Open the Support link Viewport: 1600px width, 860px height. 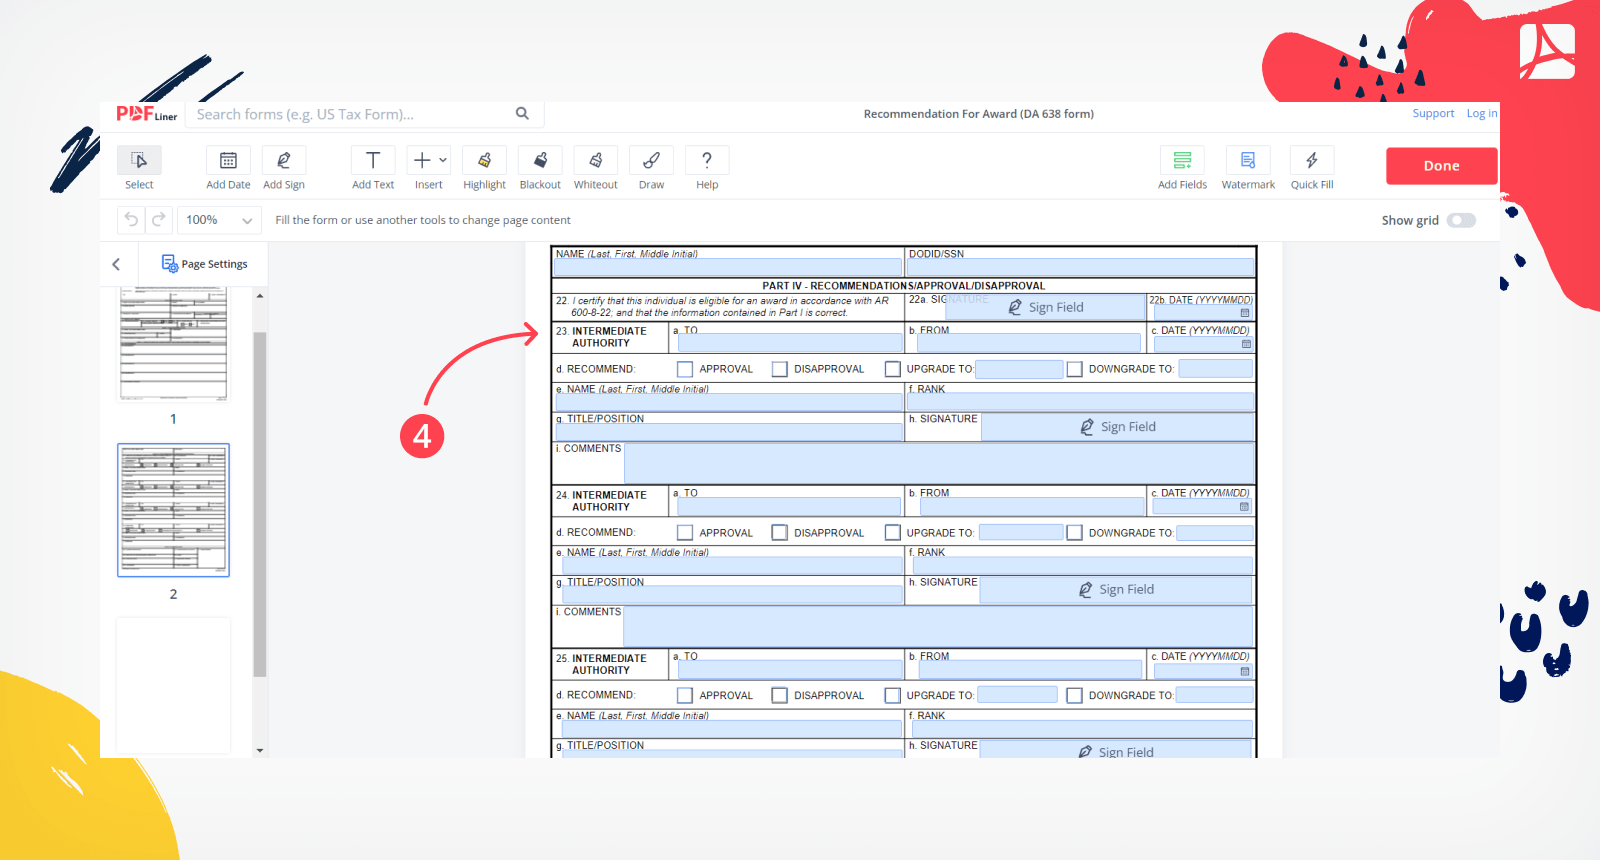1433,114
